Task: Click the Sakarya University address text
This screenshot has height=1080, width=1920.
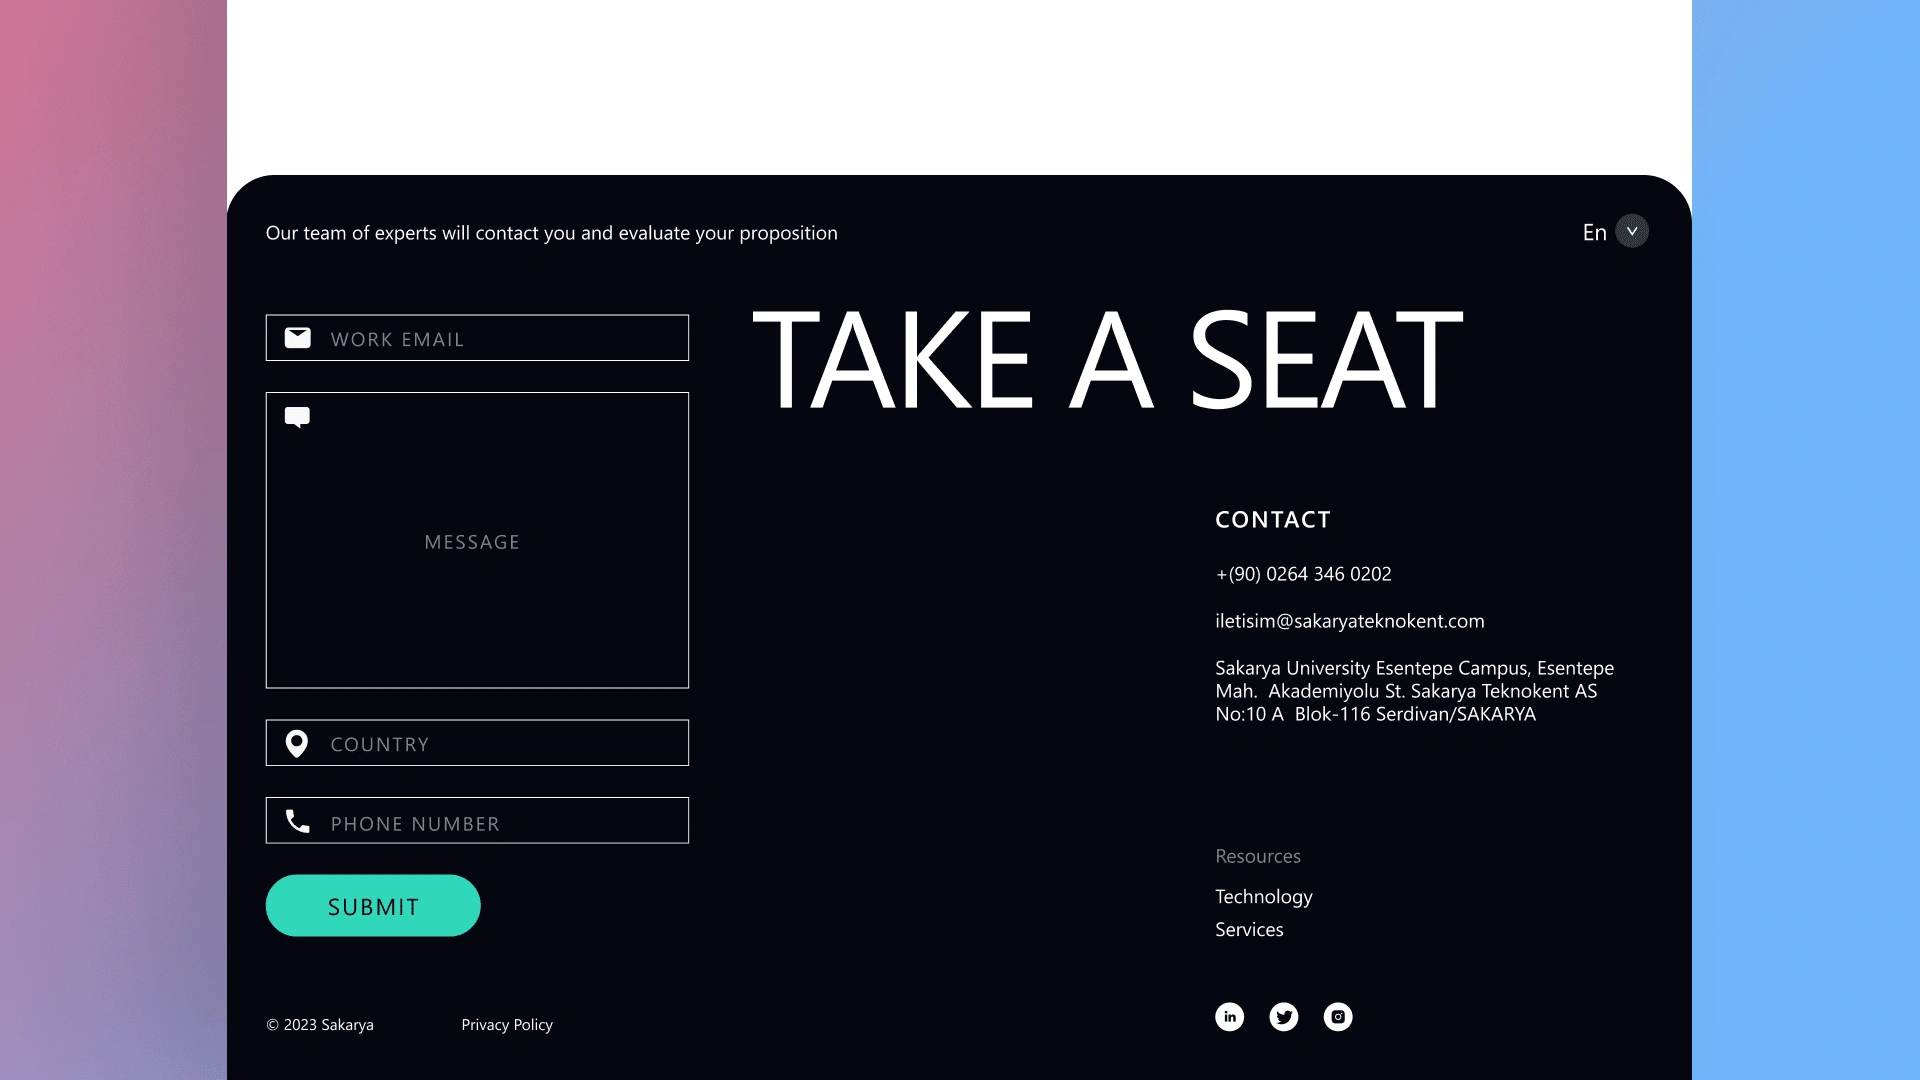Action: [x=1414, y=691]
